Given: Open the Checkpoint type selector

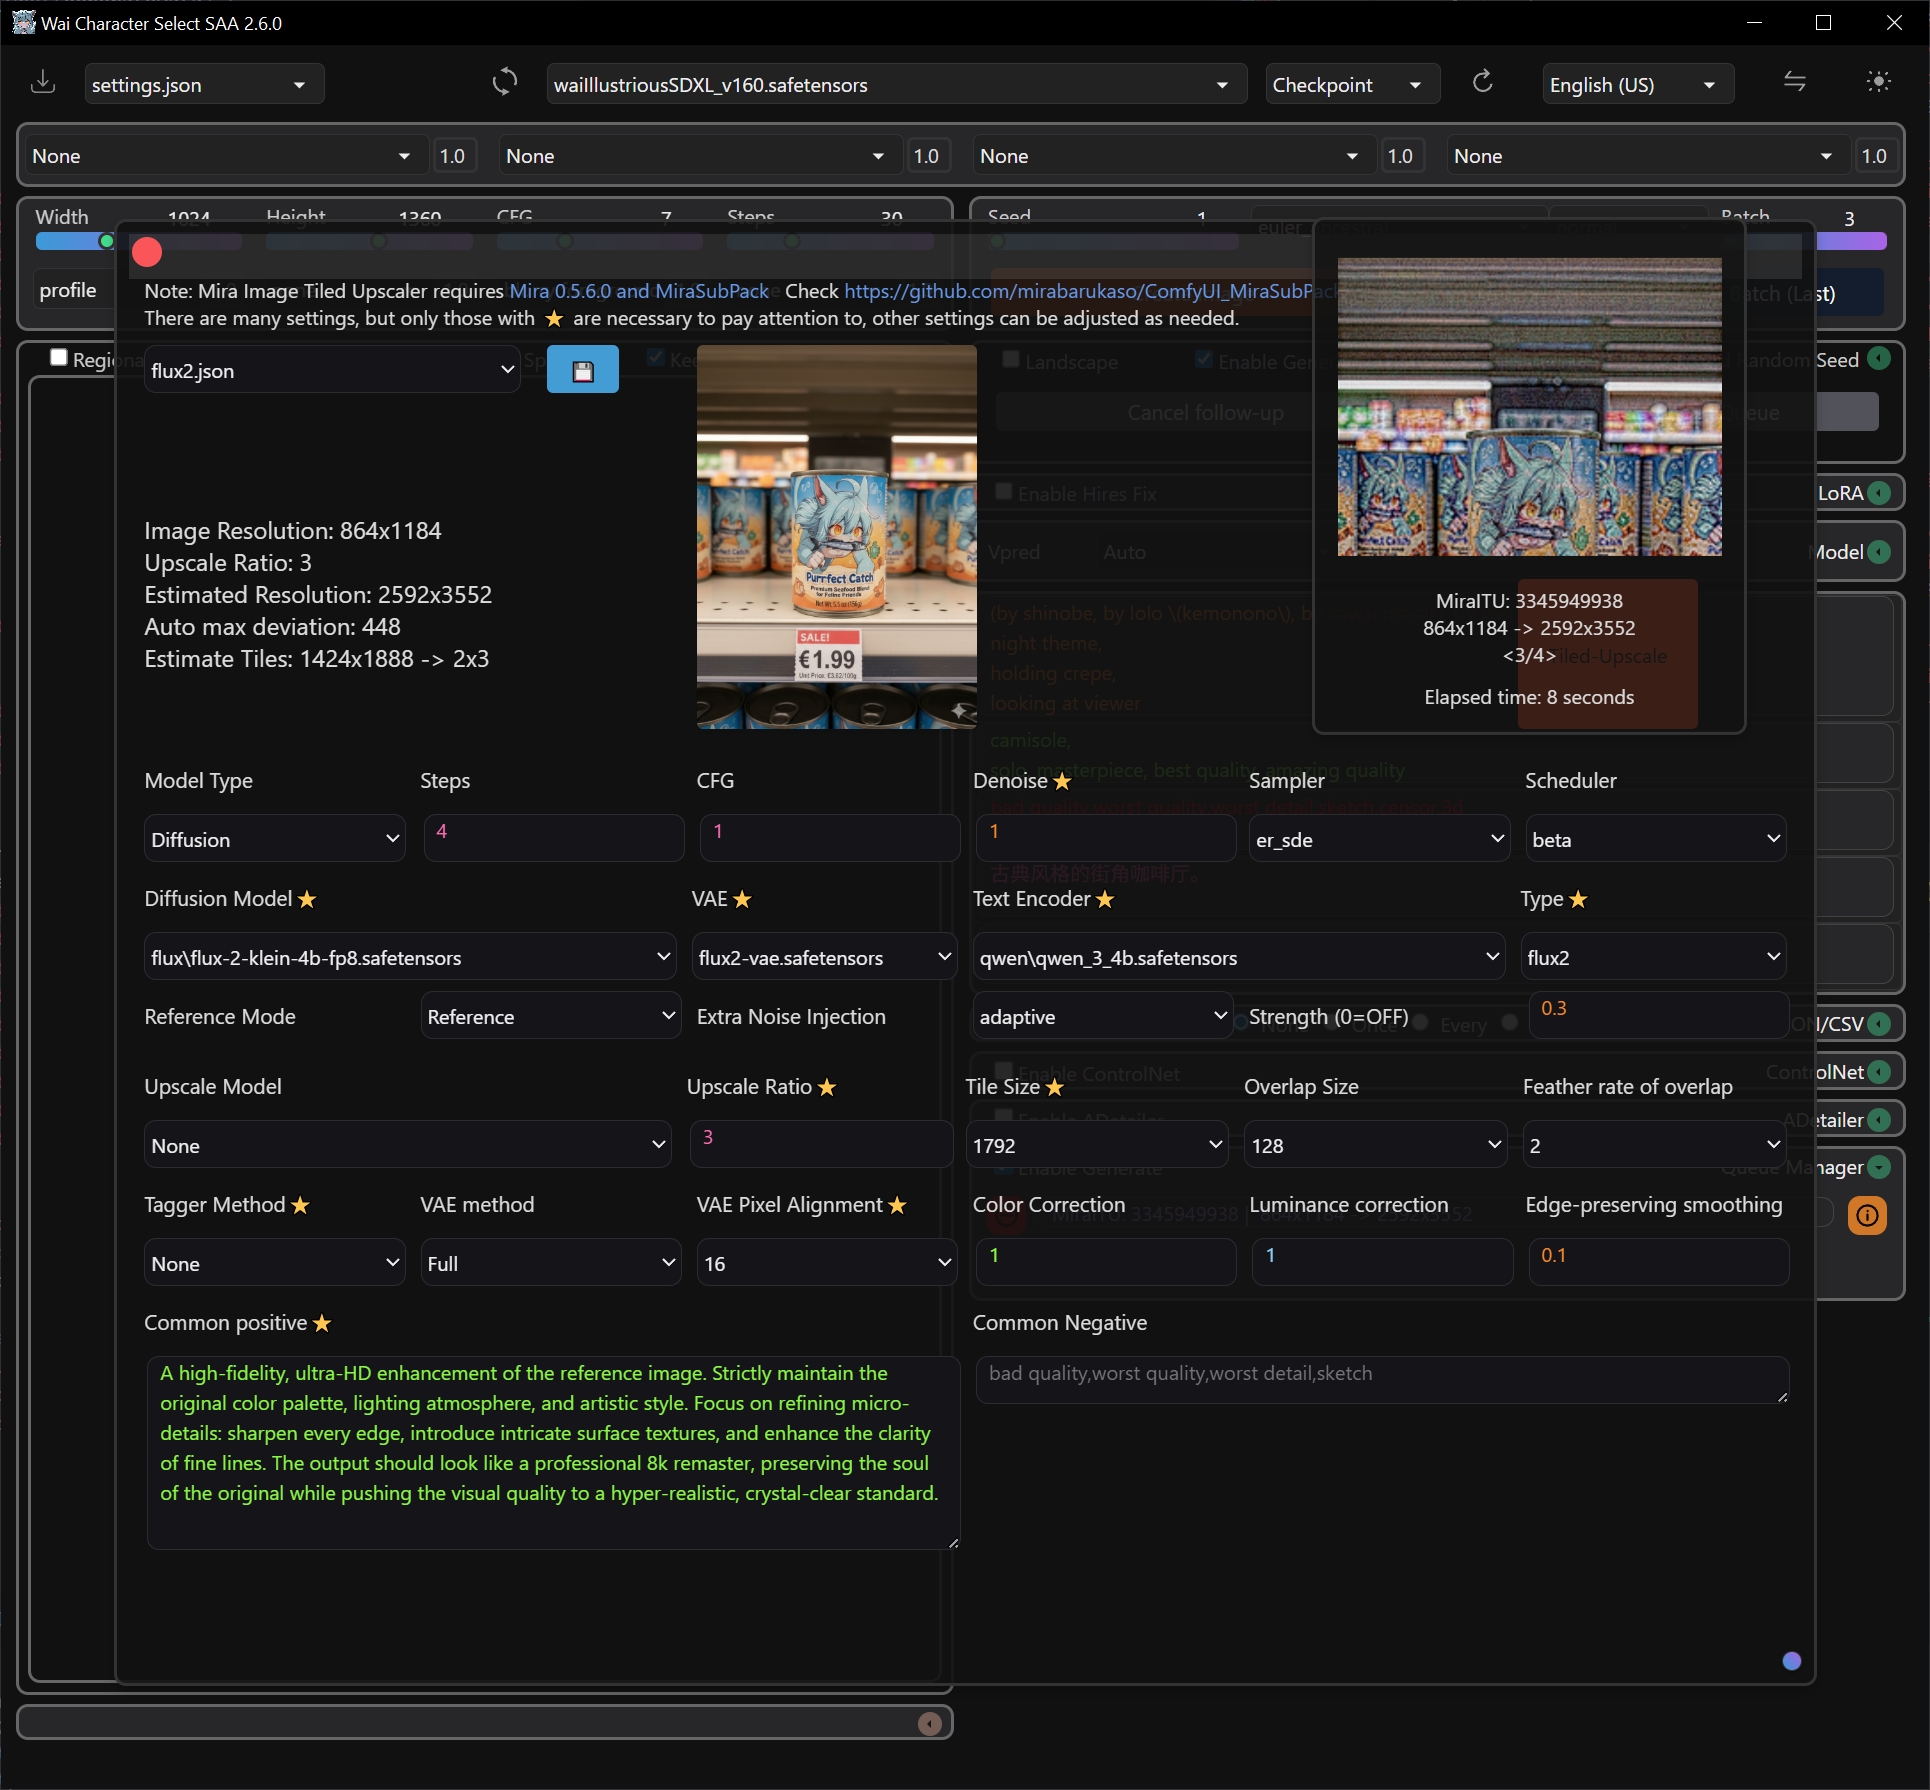Looking at the screenshot, I should coord(1352,85).
